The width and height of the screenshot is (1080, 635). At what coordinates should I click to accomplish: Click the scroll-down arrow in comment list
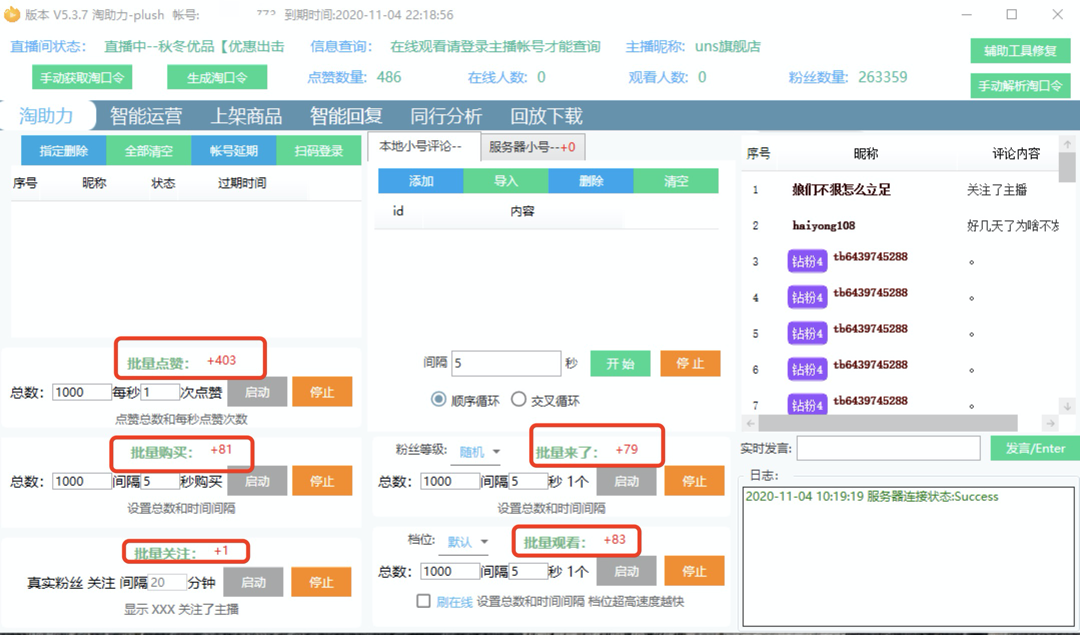[1067, 406]
